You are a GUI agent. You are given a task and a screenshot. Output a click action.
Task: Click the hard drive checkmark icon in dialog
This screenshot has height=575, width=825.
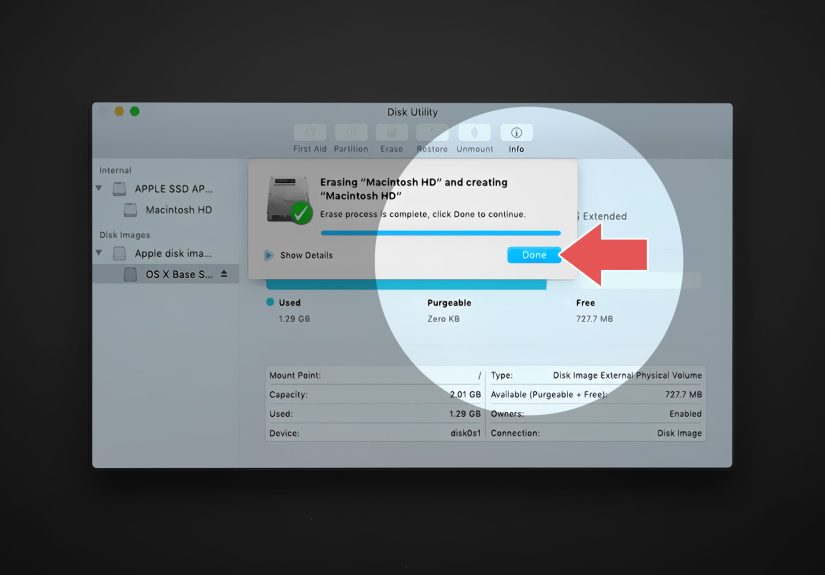[x=289, y=200]
